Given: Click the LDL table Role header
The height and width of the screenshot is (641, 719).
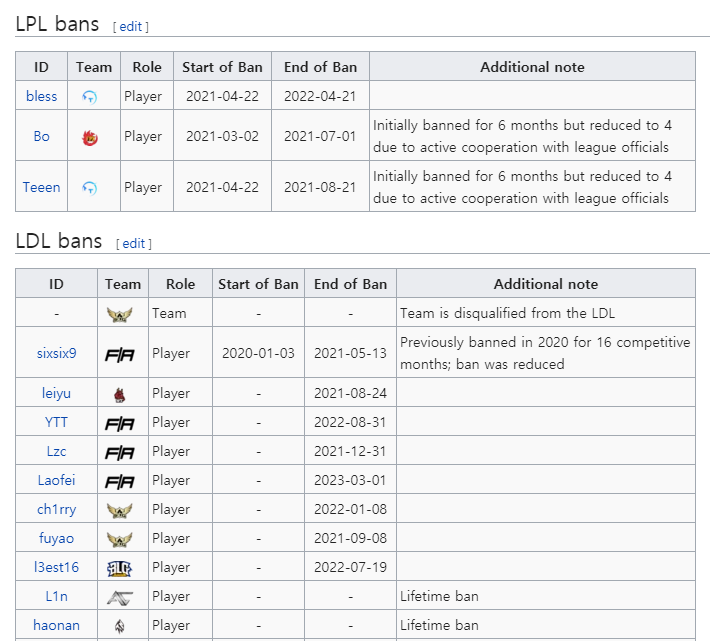Looking at the screenshot, I should [181, 284].
